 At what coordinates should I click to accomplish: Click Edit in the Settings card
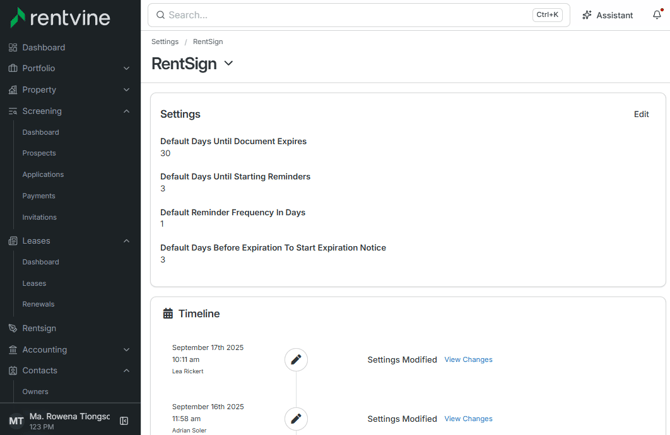[x=641, y=114]
